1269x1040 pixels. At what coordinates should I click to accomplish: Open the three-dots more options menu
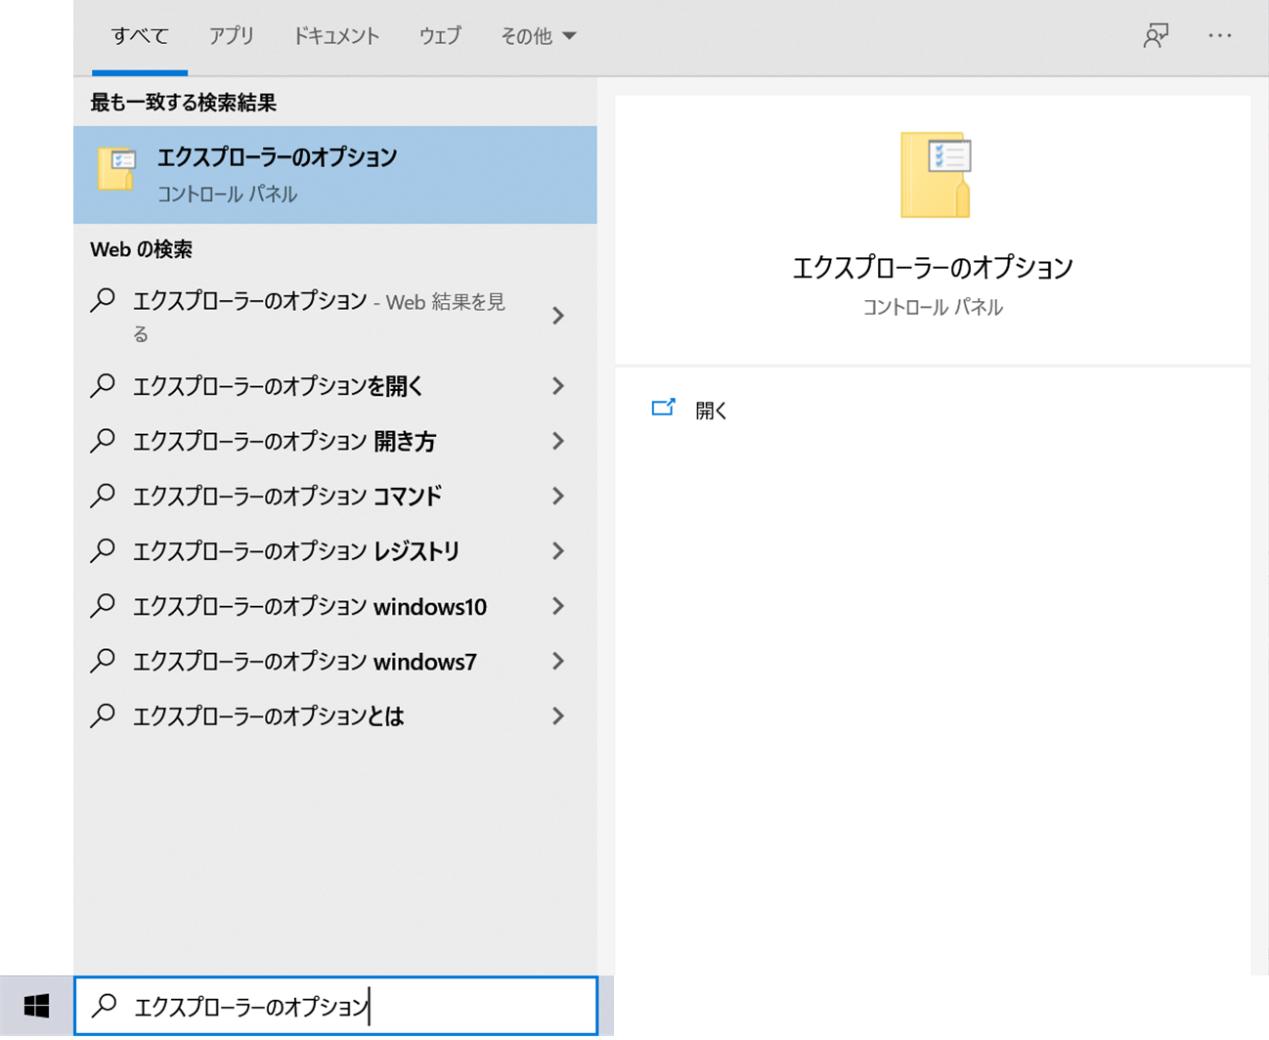pyautogui.click(x=1220, y=36)
